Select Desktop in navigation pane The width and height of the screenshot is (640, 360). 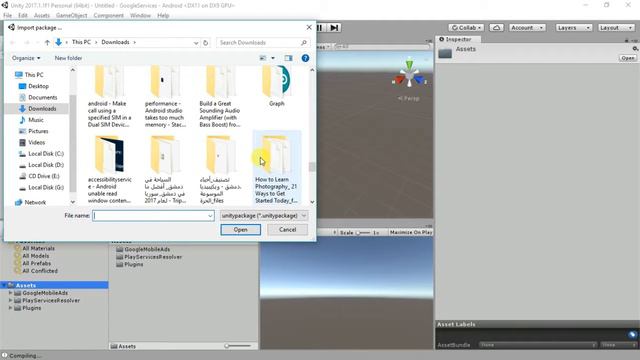[38, 86]
